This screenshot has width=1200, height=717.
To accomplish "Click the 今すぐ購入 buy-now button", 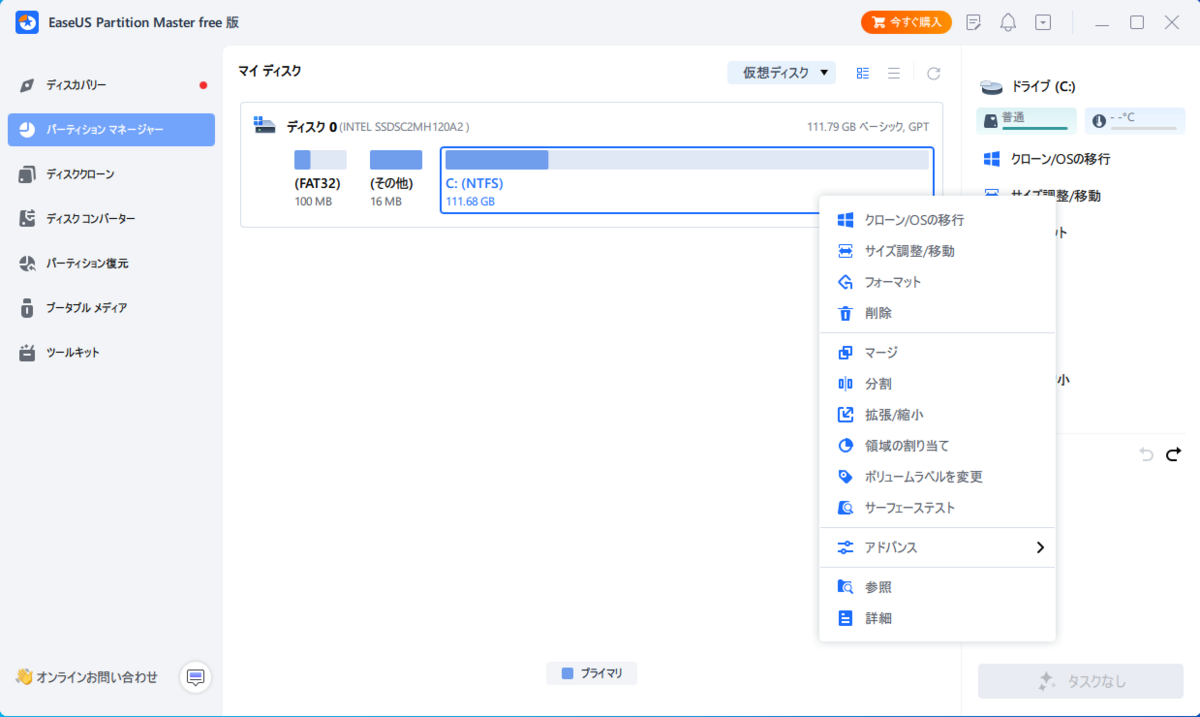I will [906, 22].
